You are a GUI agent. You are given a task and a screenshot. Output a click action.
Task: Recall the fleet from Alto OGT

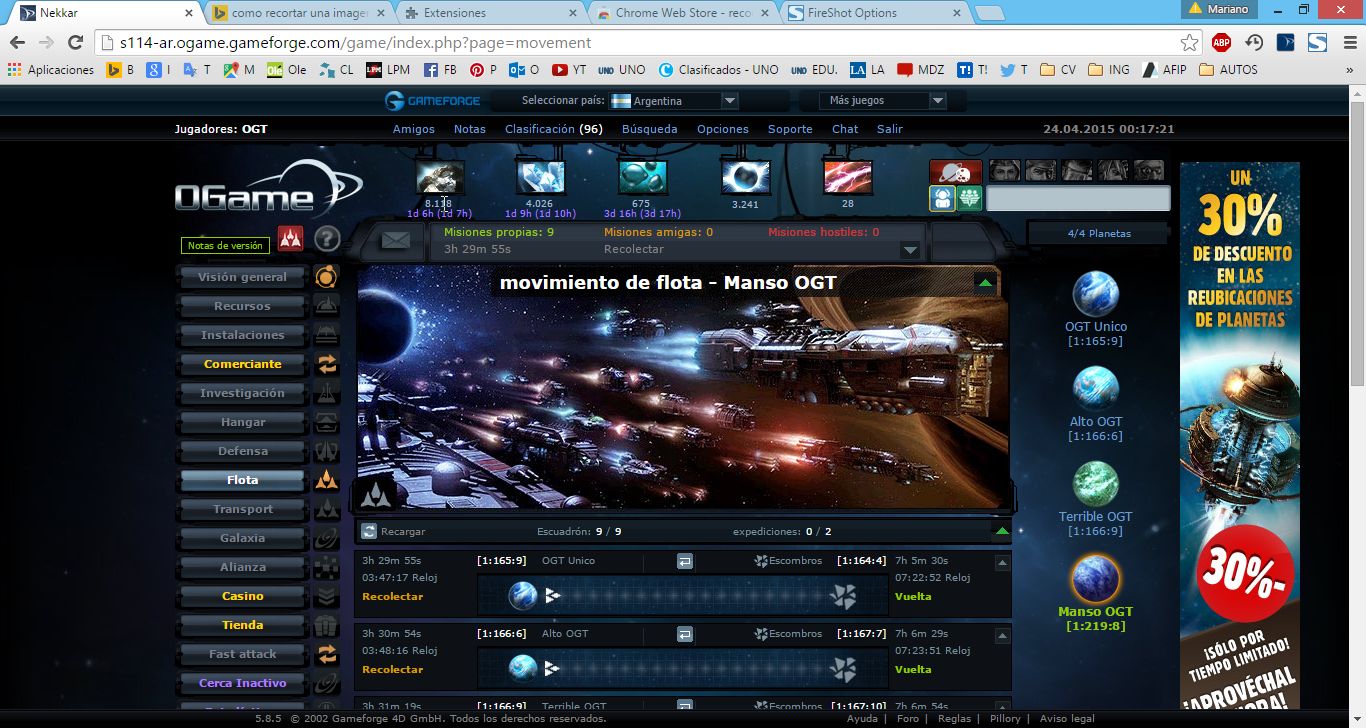(x=685, y=634)
